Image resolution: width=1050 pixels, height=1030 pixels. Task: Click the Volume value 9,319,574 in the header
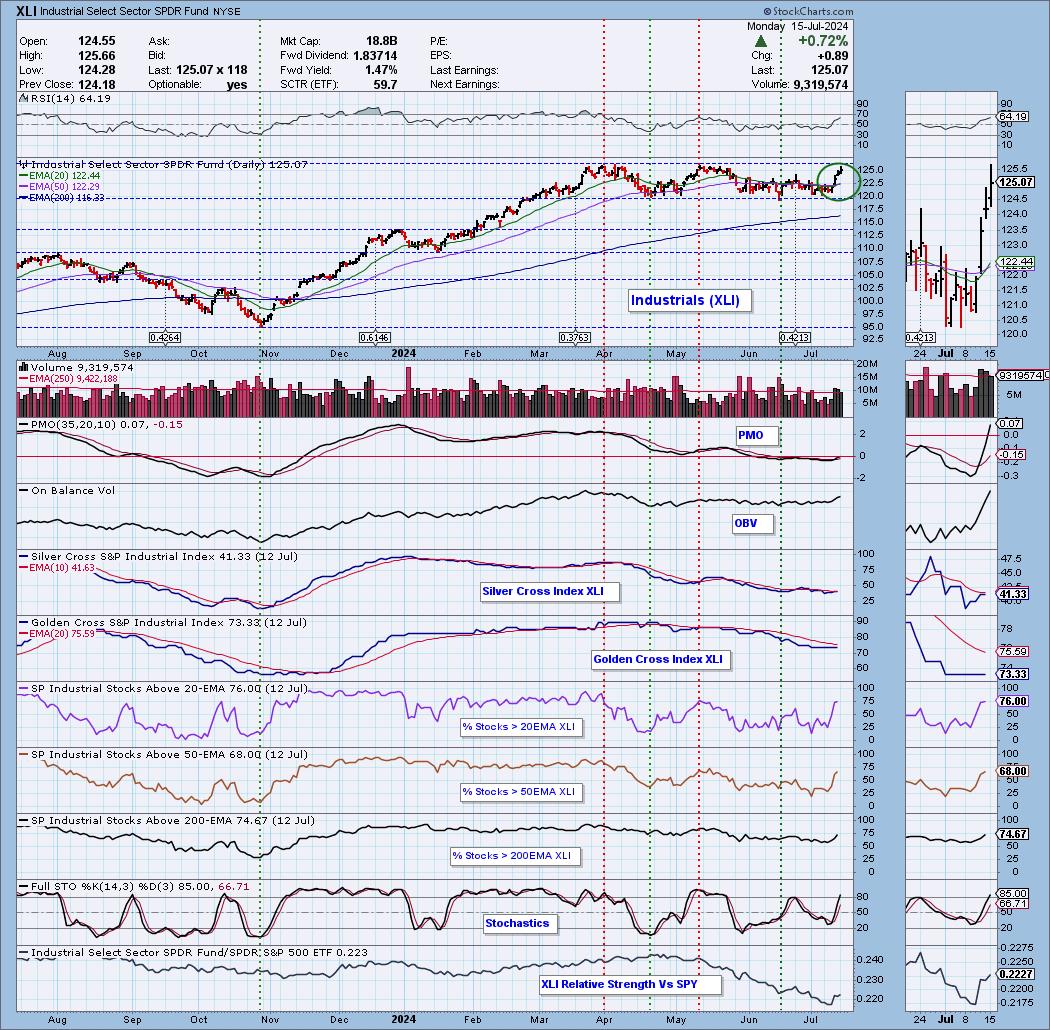[820, 84]
